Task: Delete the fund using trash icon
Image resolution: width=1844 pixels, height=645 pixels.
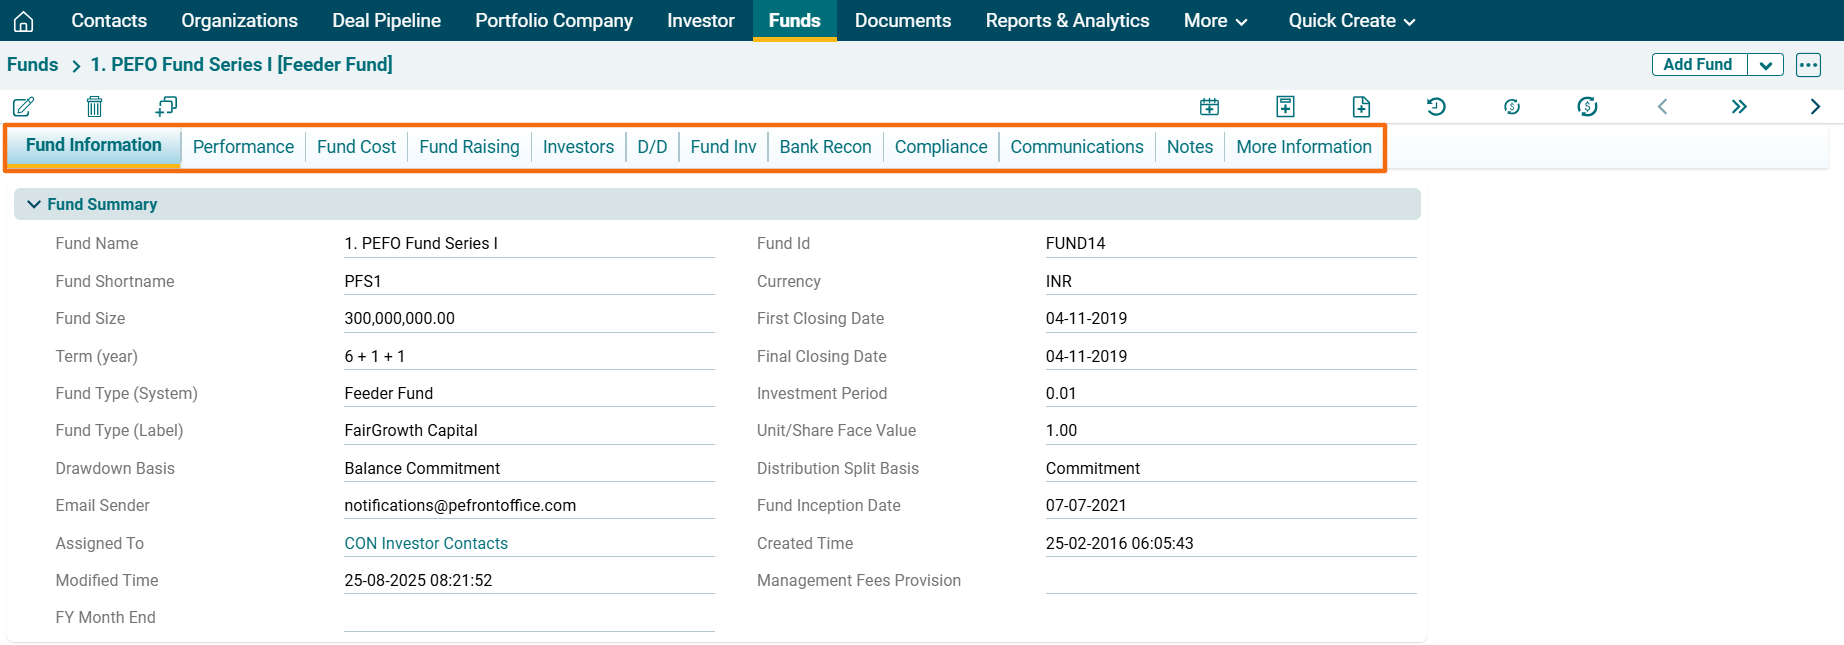Action: point(94,106)
